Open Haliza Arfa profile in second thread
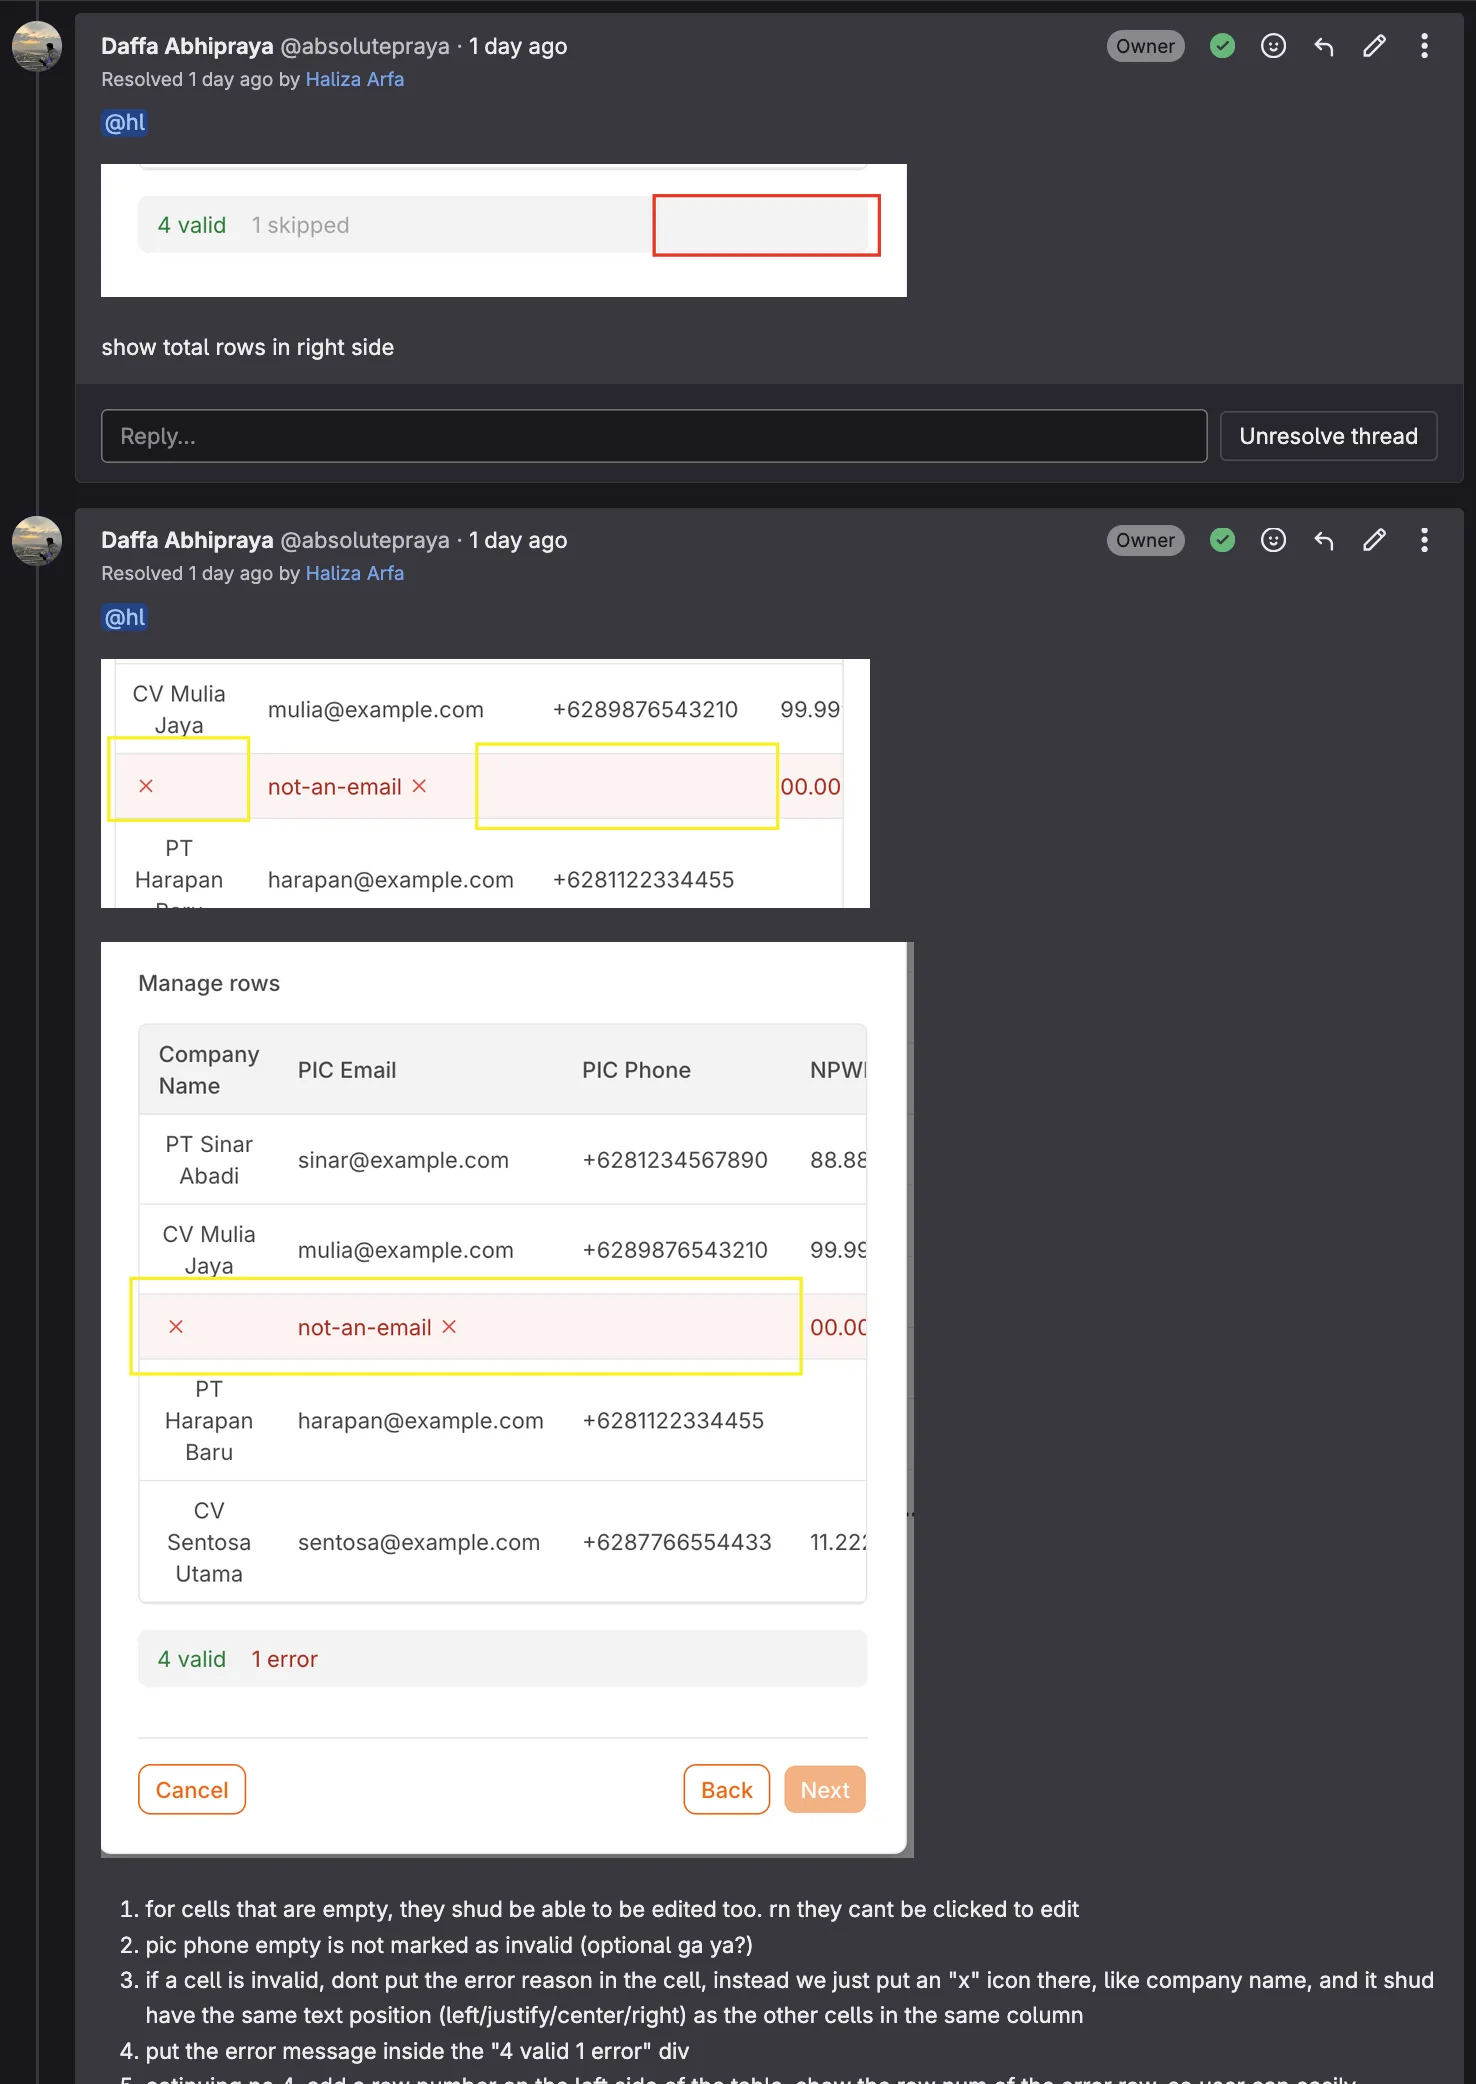This screenshot has width=1476, height=2084. 354,573
